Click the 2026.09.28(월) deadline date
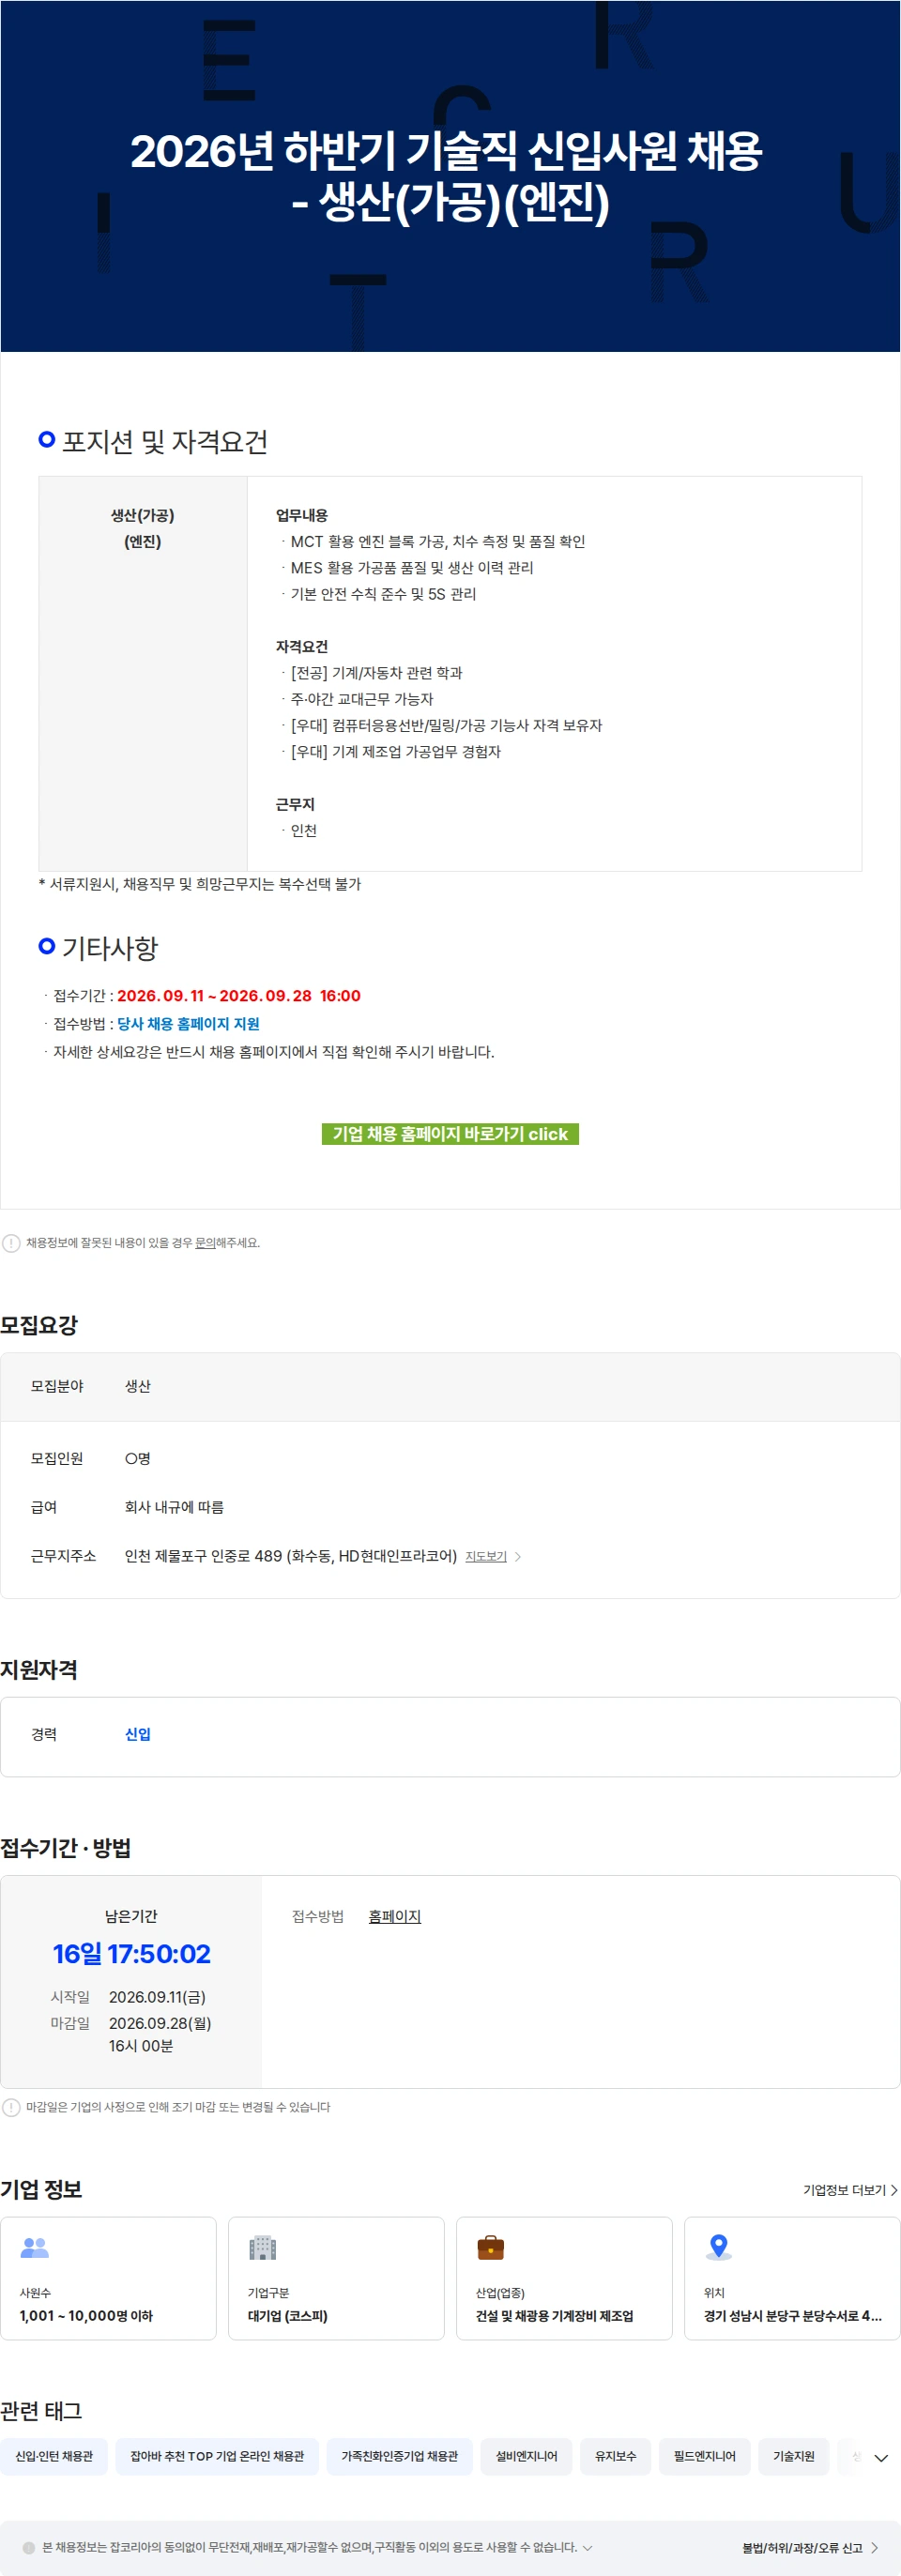The width and height of the screenshot is (901, 2576). (160, 2023)
